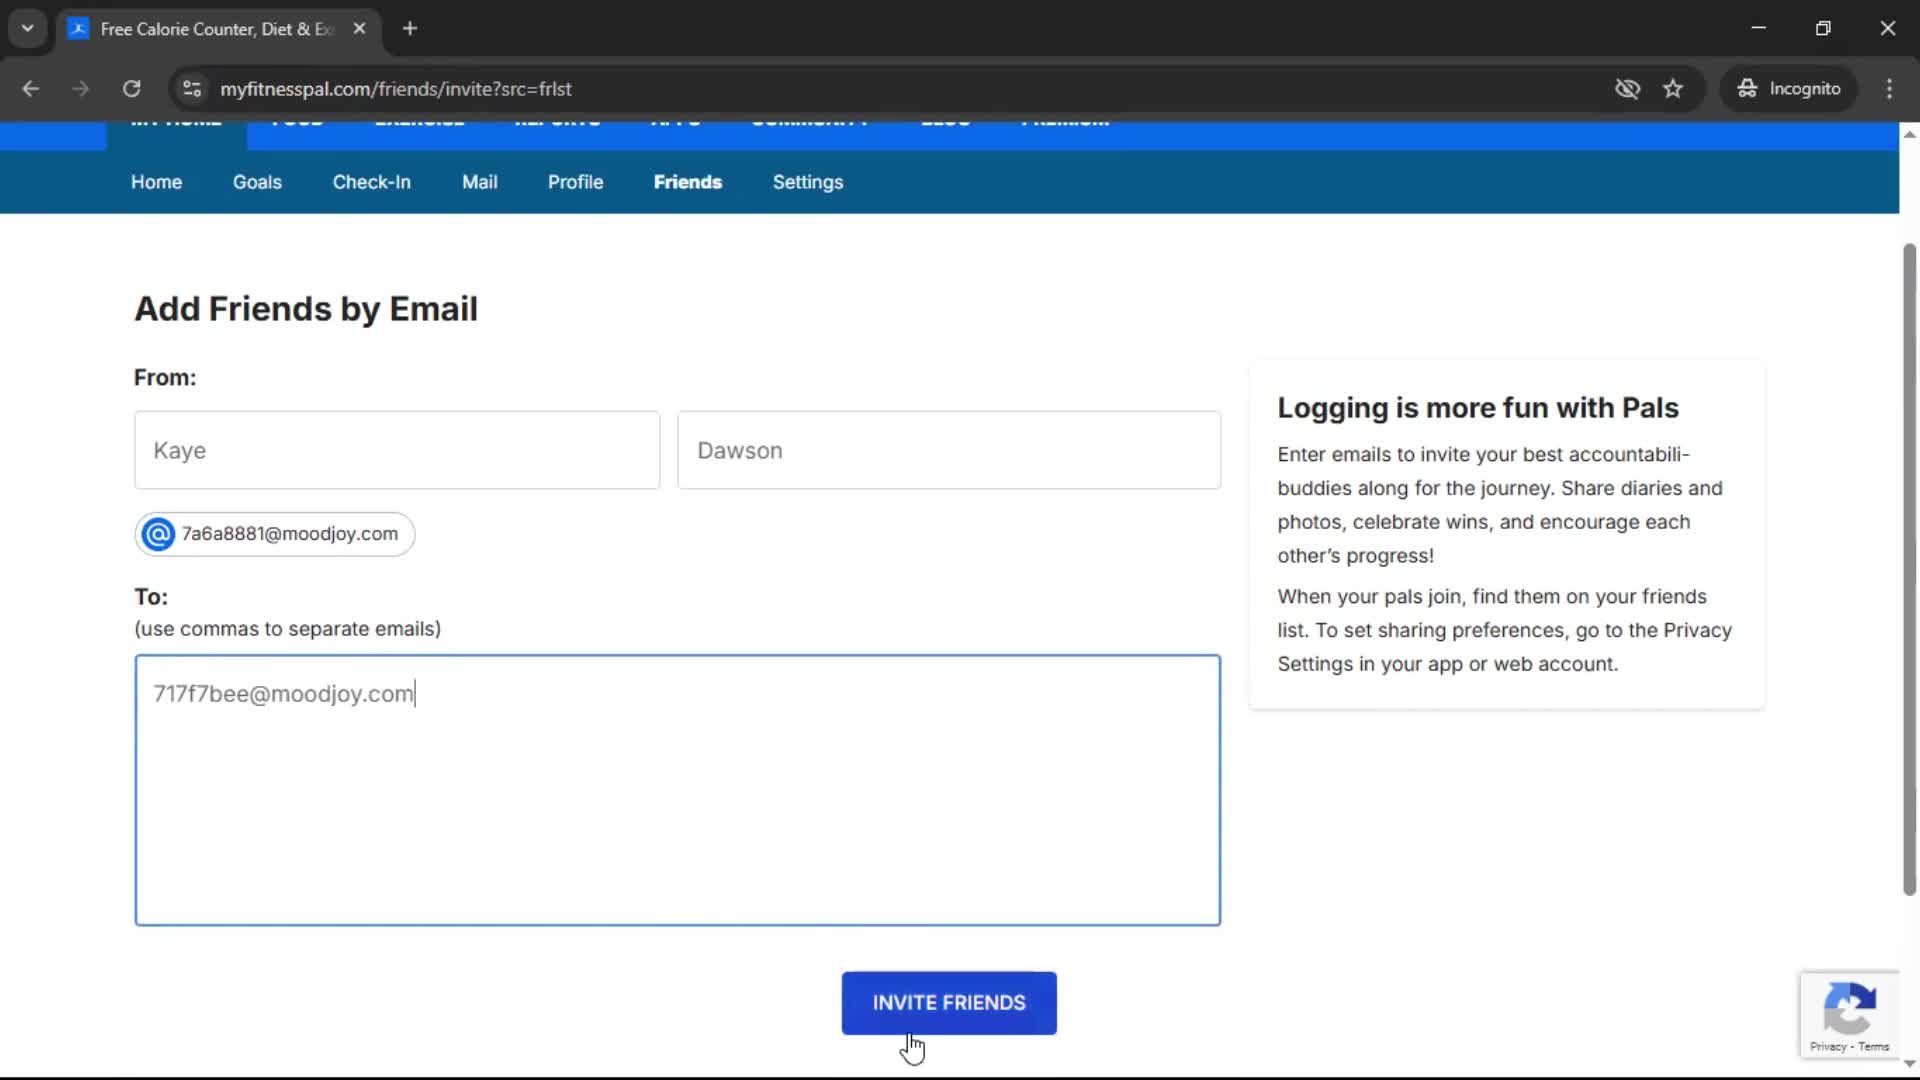Image resolution: width=1920 pixels, height=1080 pixels.
Task: Click the @ icon on the sender email
Action: point(158,534)
